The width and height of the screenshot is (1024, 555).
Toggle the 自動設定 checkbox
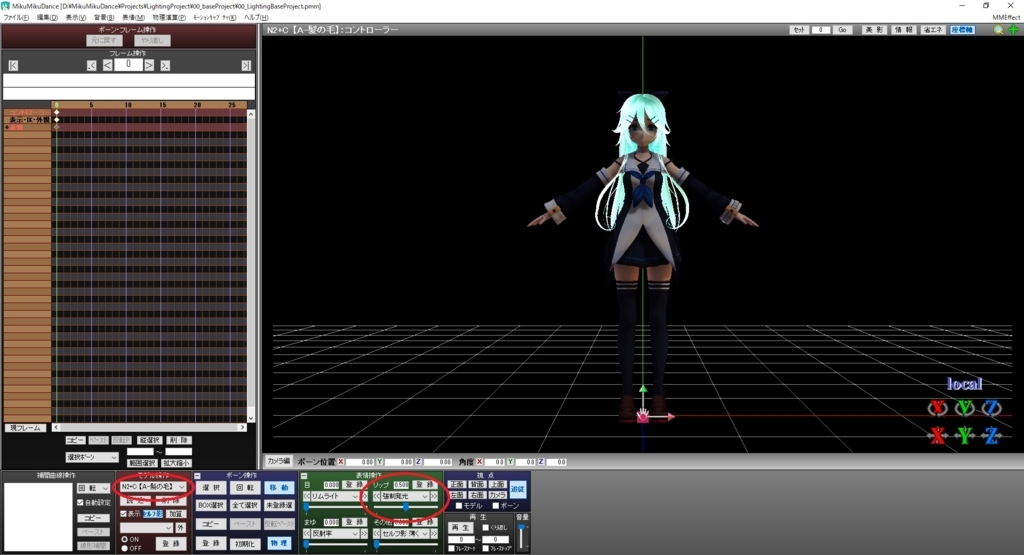point(80,503)
